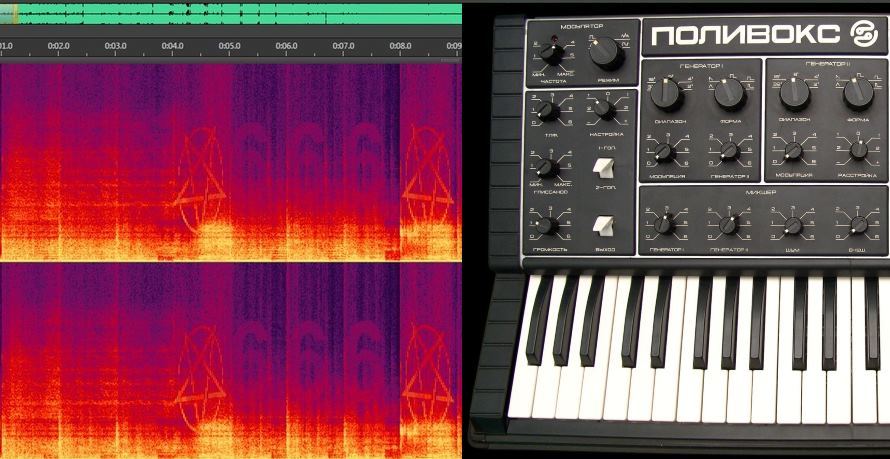Click Генератор II Модуляция knob

[x=793, y=151]
